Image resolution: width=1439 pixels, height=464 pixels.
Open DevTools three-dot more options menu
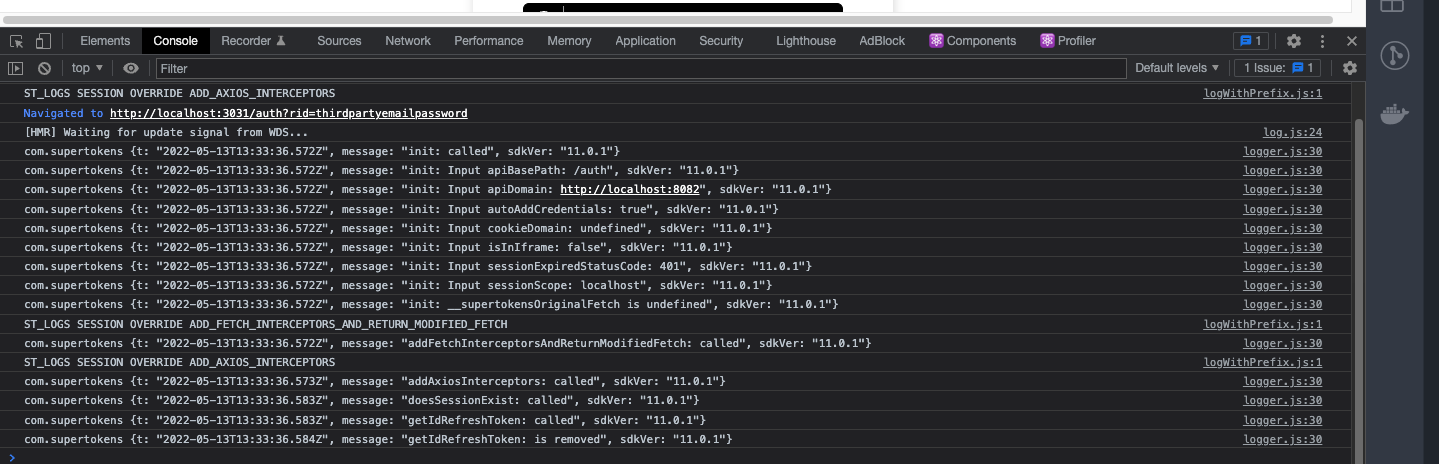click(1323, 41)
